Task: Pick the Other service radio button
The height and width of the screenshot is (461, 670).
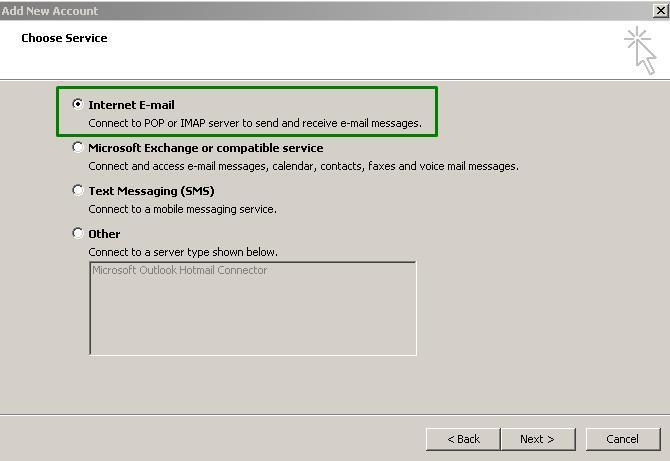Action: [x=77, y=234]
